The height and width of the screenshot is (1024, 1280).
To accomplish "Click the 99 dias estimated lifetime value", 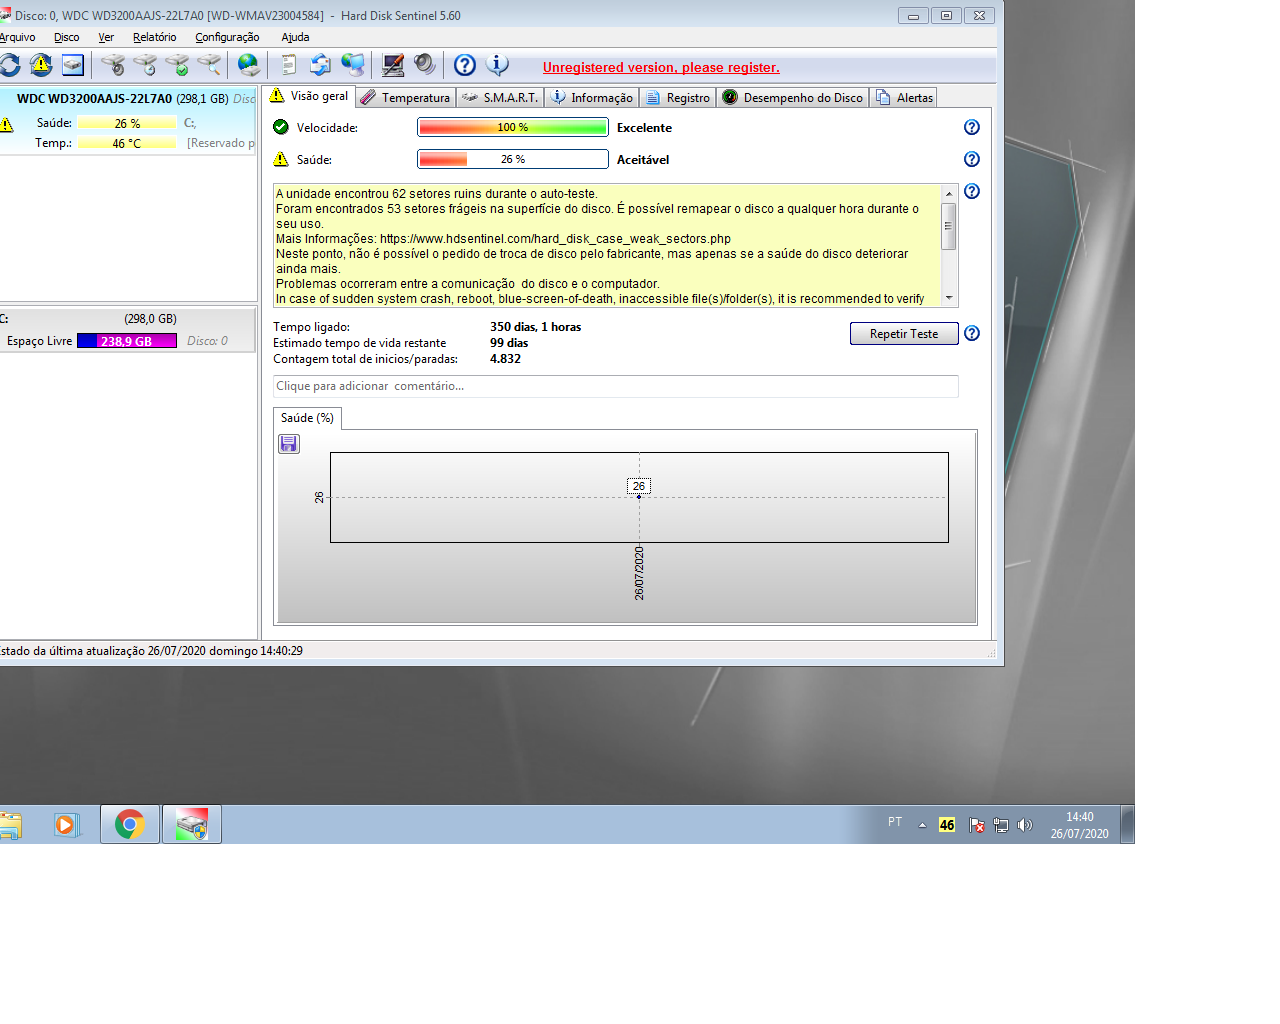I will 509,343.
